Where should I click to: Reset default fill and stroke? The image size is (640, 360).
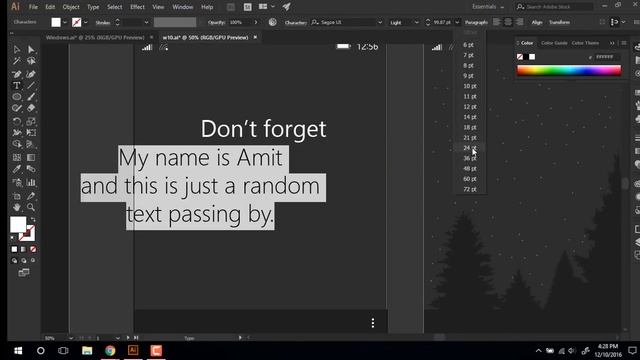pos(12,238)
